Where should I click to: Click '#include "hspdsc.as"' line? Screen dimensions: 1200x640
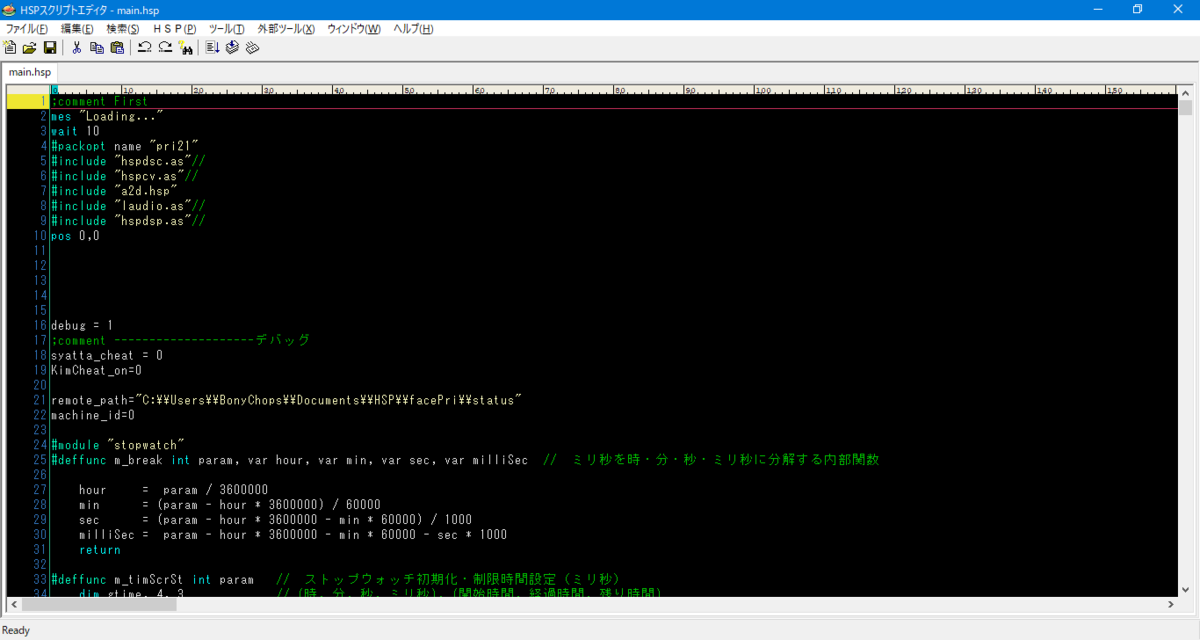coord(129,161)
